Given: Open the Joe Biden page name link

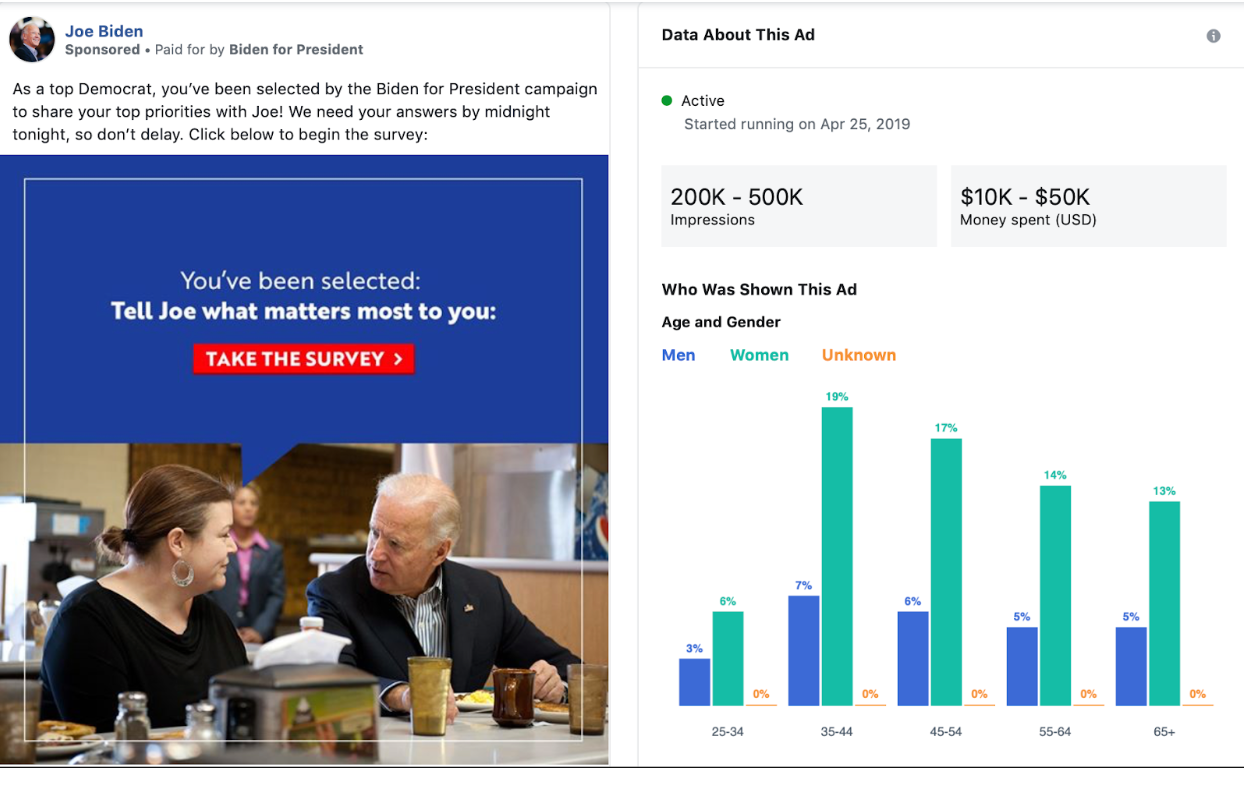Looking at the screenshot, I should pos(104,31).
